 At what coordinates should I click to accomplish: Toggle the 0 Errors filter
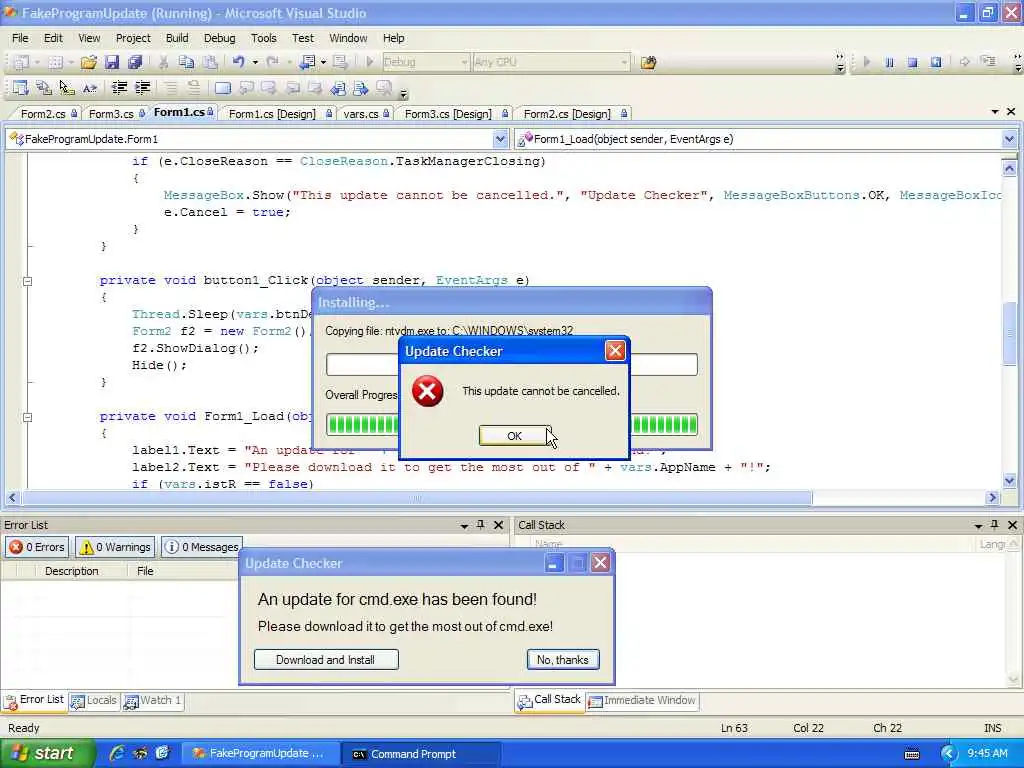tap(37, 547)
